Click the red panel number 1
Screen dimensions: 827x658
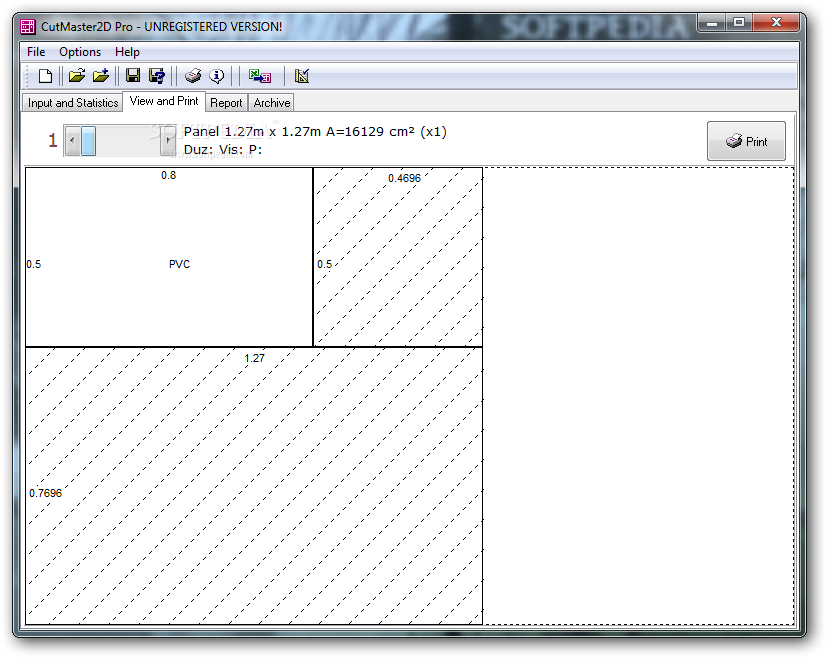[x=53, y=140]
